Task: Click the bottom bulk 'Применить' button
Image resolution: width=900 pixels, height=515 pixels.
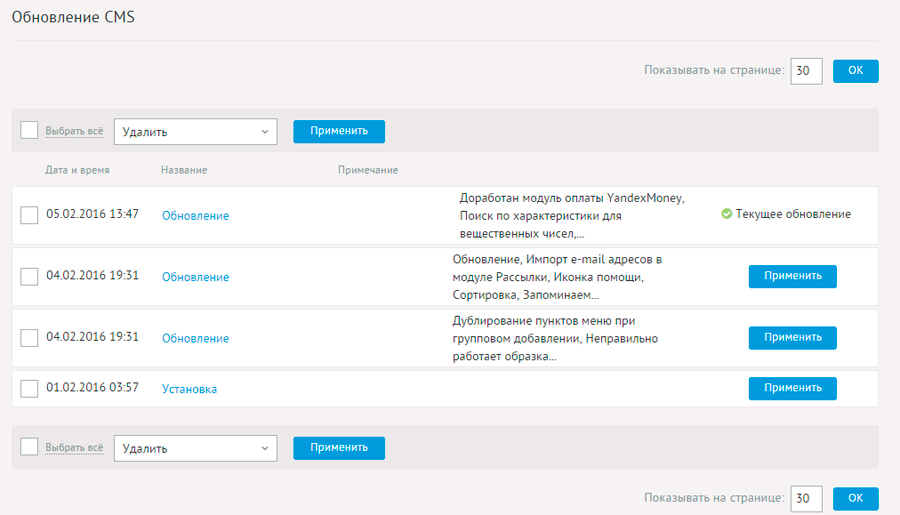Action: 339,448
